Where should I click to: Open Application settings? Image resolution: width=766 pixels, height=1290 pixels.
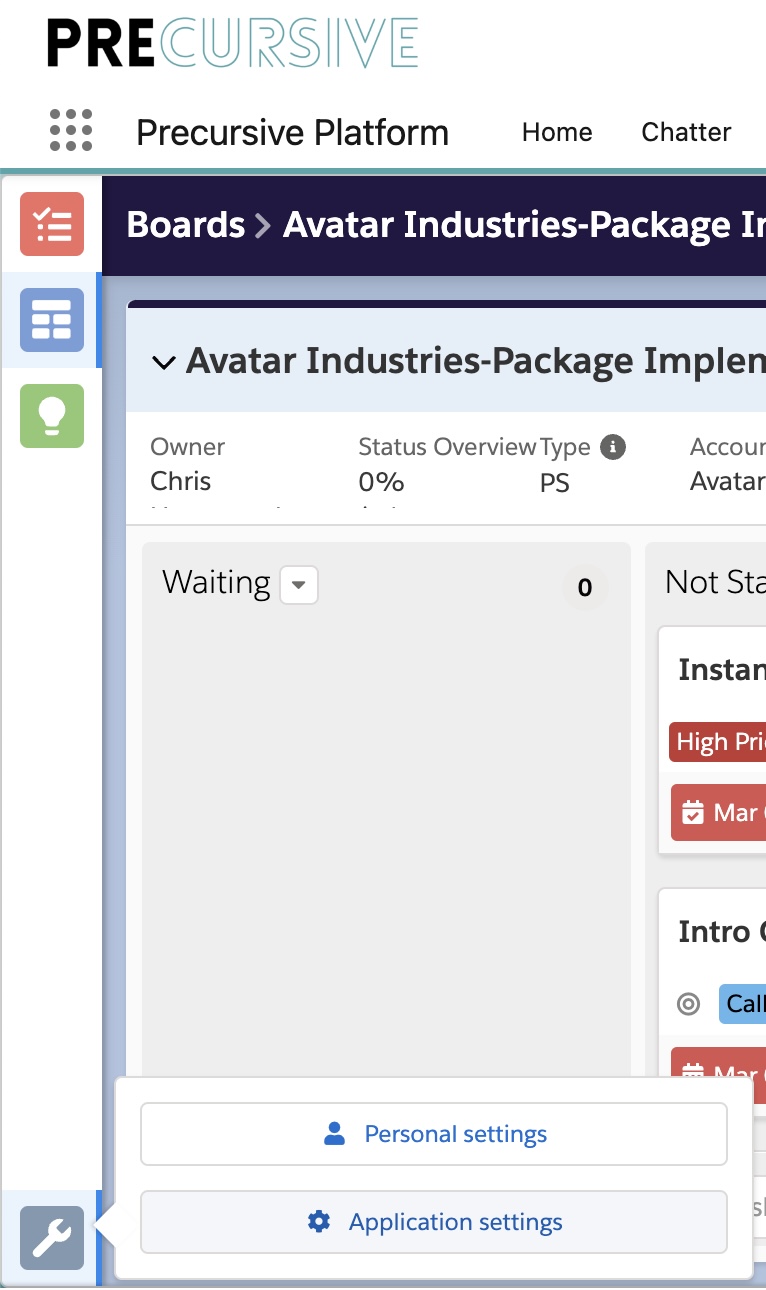[x=434, y=1222]
